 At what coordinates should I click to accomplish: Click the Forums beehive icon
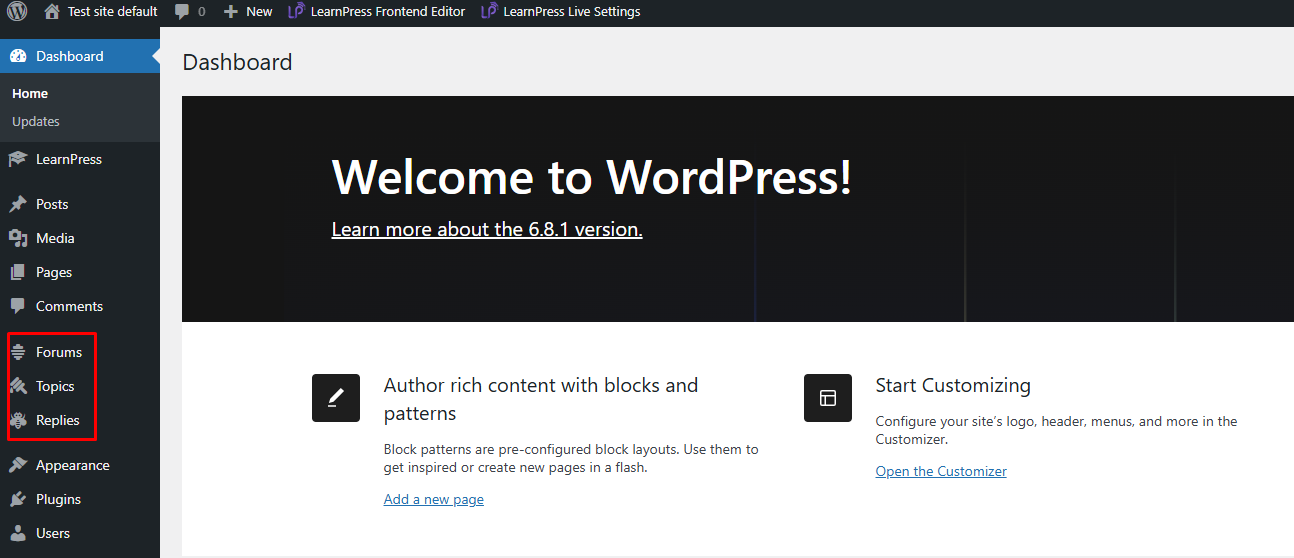(18, 352)
